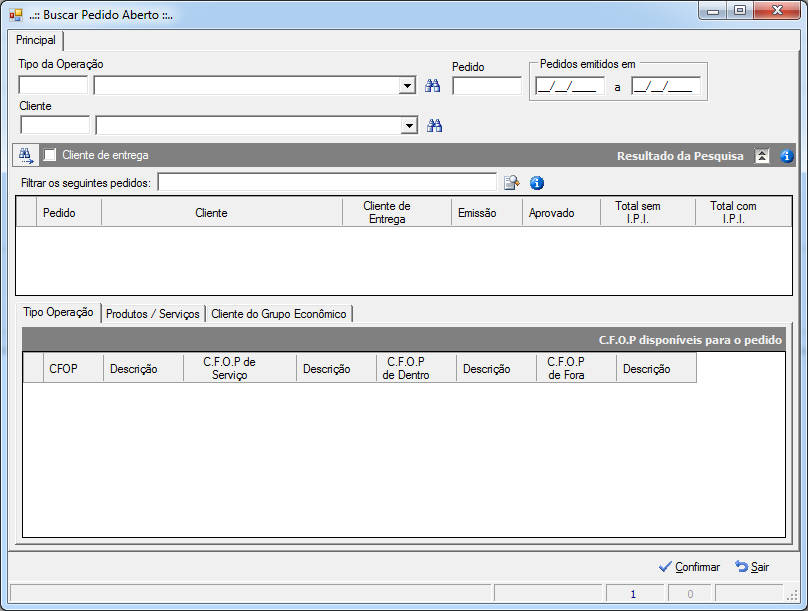Open the Cliente dropdown list
Viewport: 808px width, 611px height.
(x=410, y=125)
